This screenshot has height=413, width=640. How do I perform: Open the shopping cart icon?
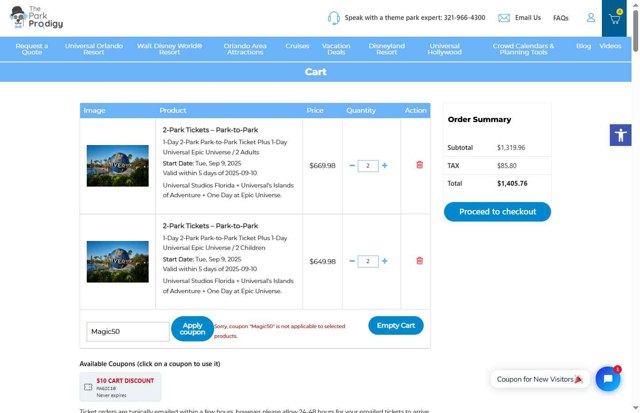pyautogui.click(x=614, y=18)
